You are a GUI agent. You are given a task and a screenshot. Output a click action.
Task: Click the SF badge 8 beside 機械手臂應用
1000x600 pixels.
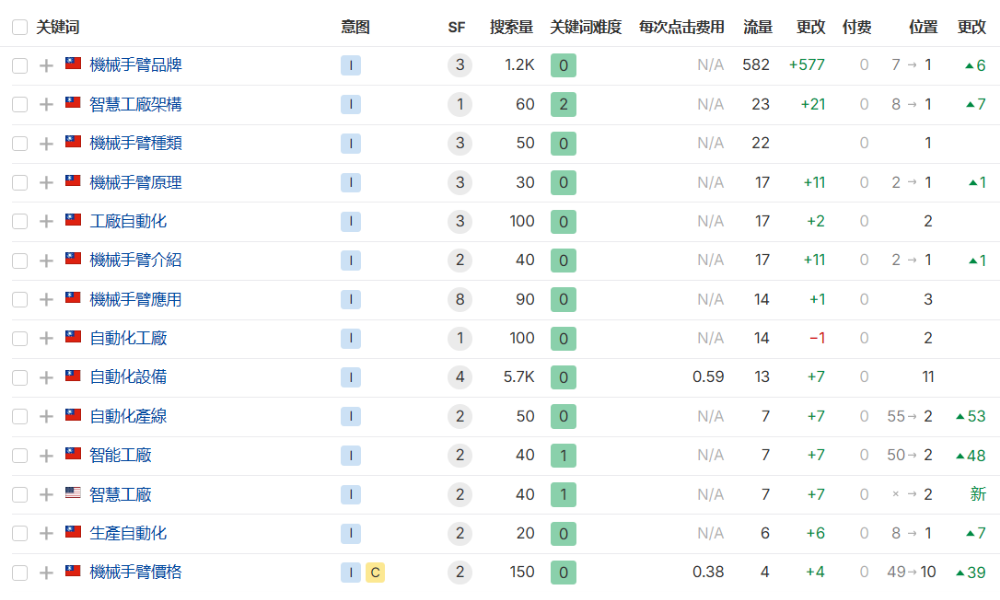click(x=458, y=299)
